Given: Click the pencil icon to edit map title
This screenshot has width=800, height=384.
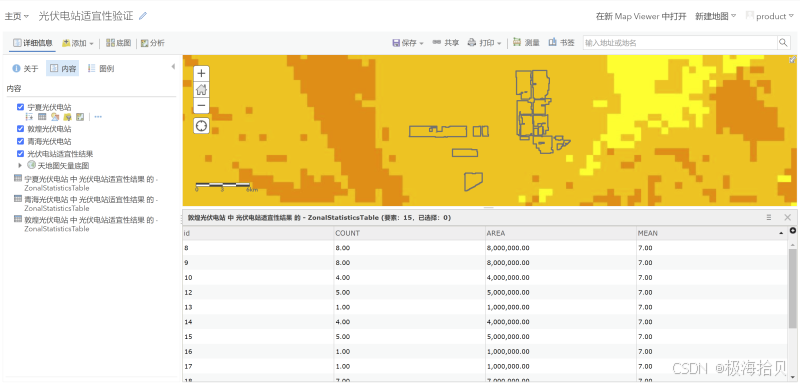Looking at the screenshot, I should click(143, 16).
